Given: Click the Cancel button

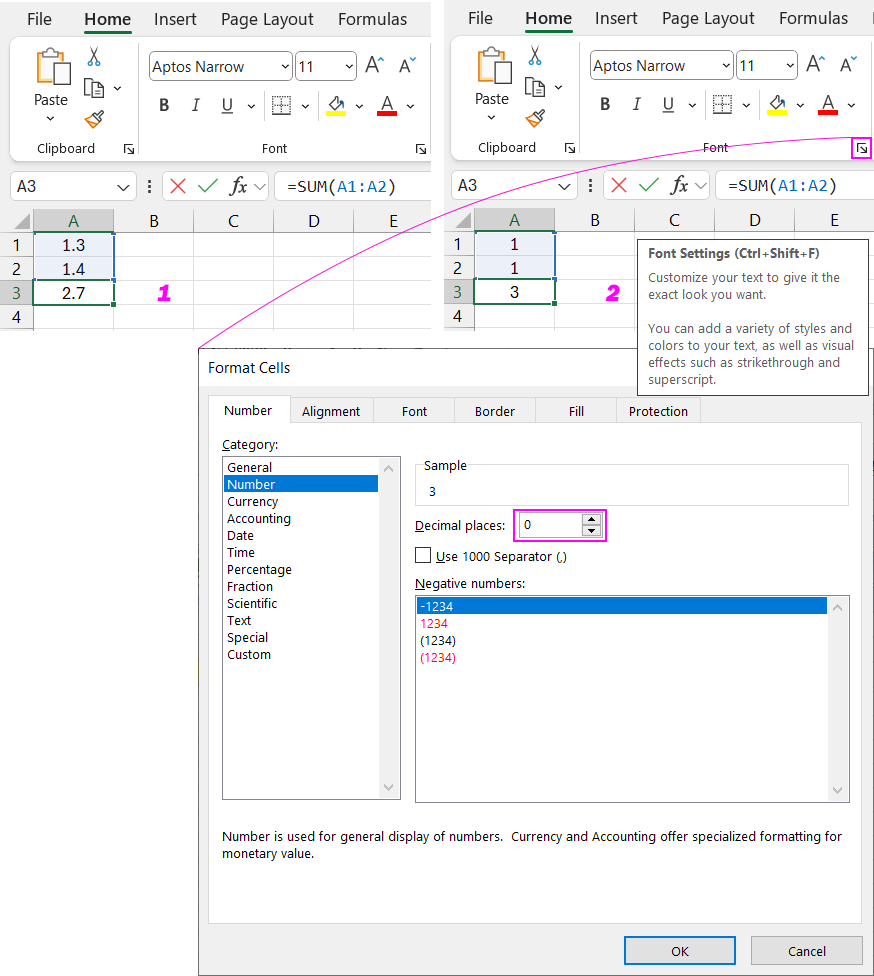Looking at the screenshot, I should coord(806,950).
